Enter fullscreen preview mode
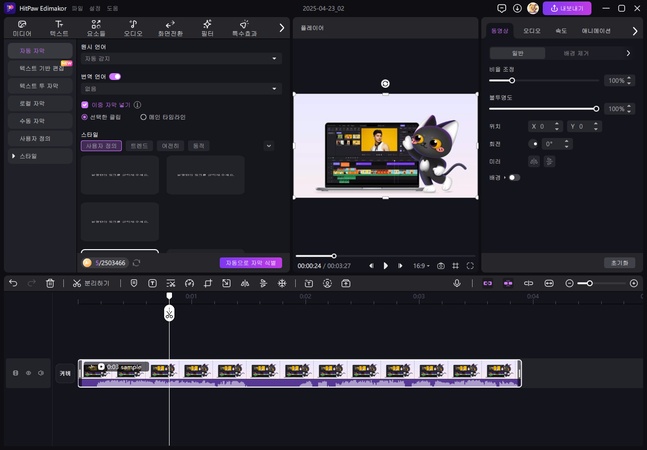647x450 pixels. 471,266
